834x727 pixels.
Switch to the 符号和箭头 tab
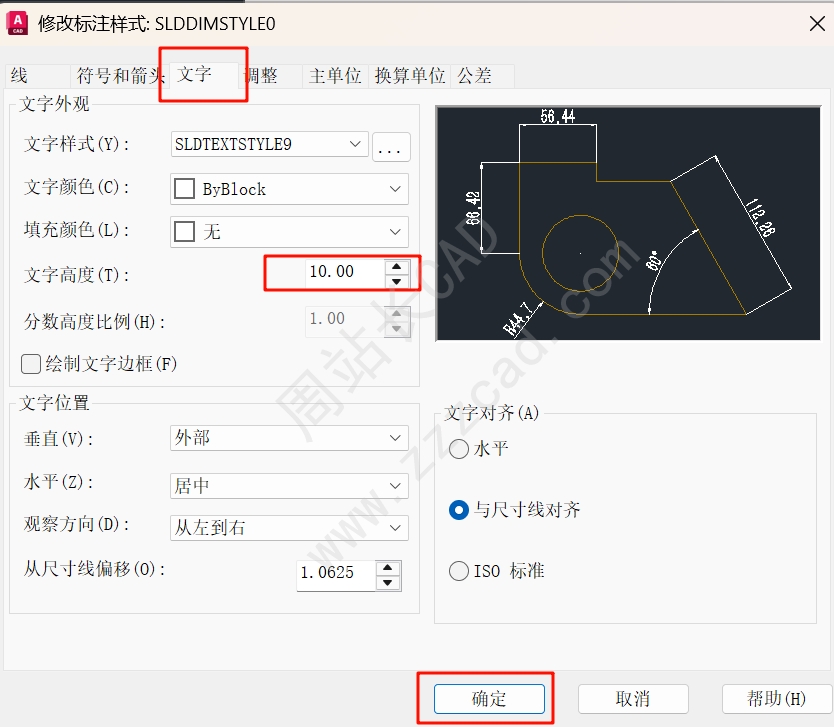(x=119, y=76)
